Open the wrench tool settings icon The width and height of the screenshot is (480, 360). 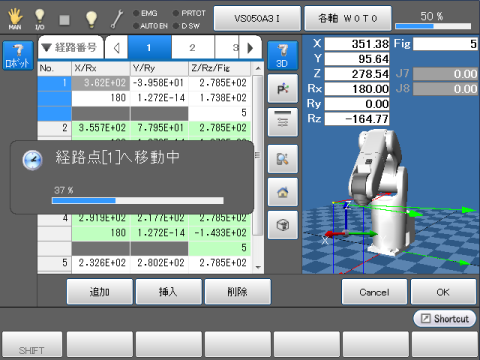(x=117, y=19)
